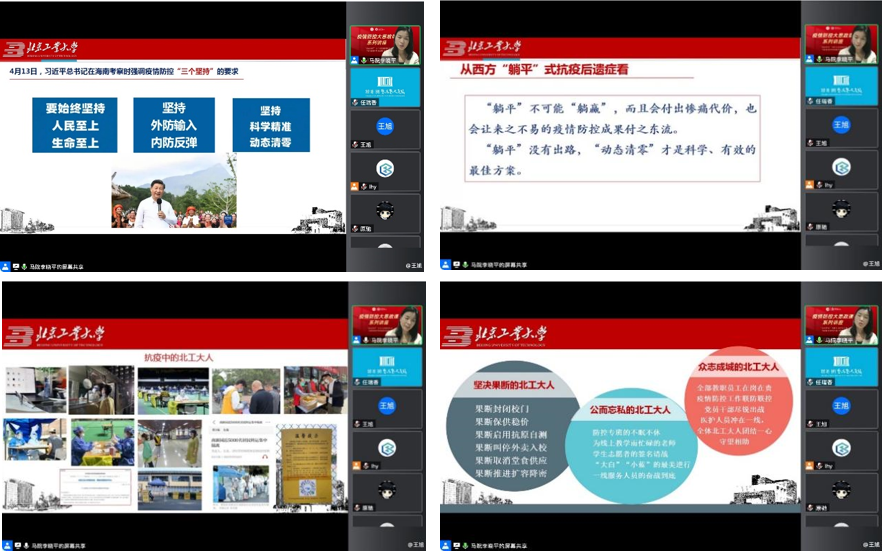This screenshot has height=551, width=882.
Task: Click the microphone icon next to 任瑞香 beside the 三个坚持 slide
Action: (354, 102)
